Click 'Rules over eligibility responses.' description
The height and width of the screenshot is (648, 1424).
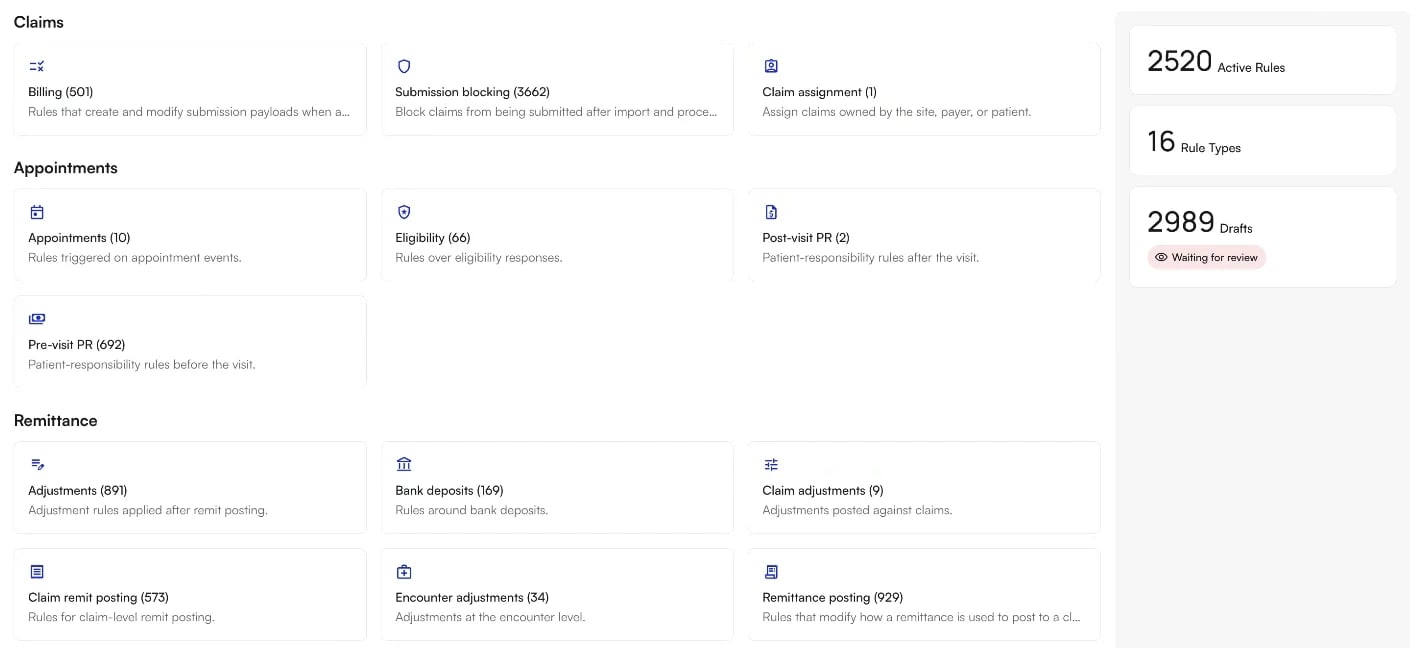coord(479,258)
